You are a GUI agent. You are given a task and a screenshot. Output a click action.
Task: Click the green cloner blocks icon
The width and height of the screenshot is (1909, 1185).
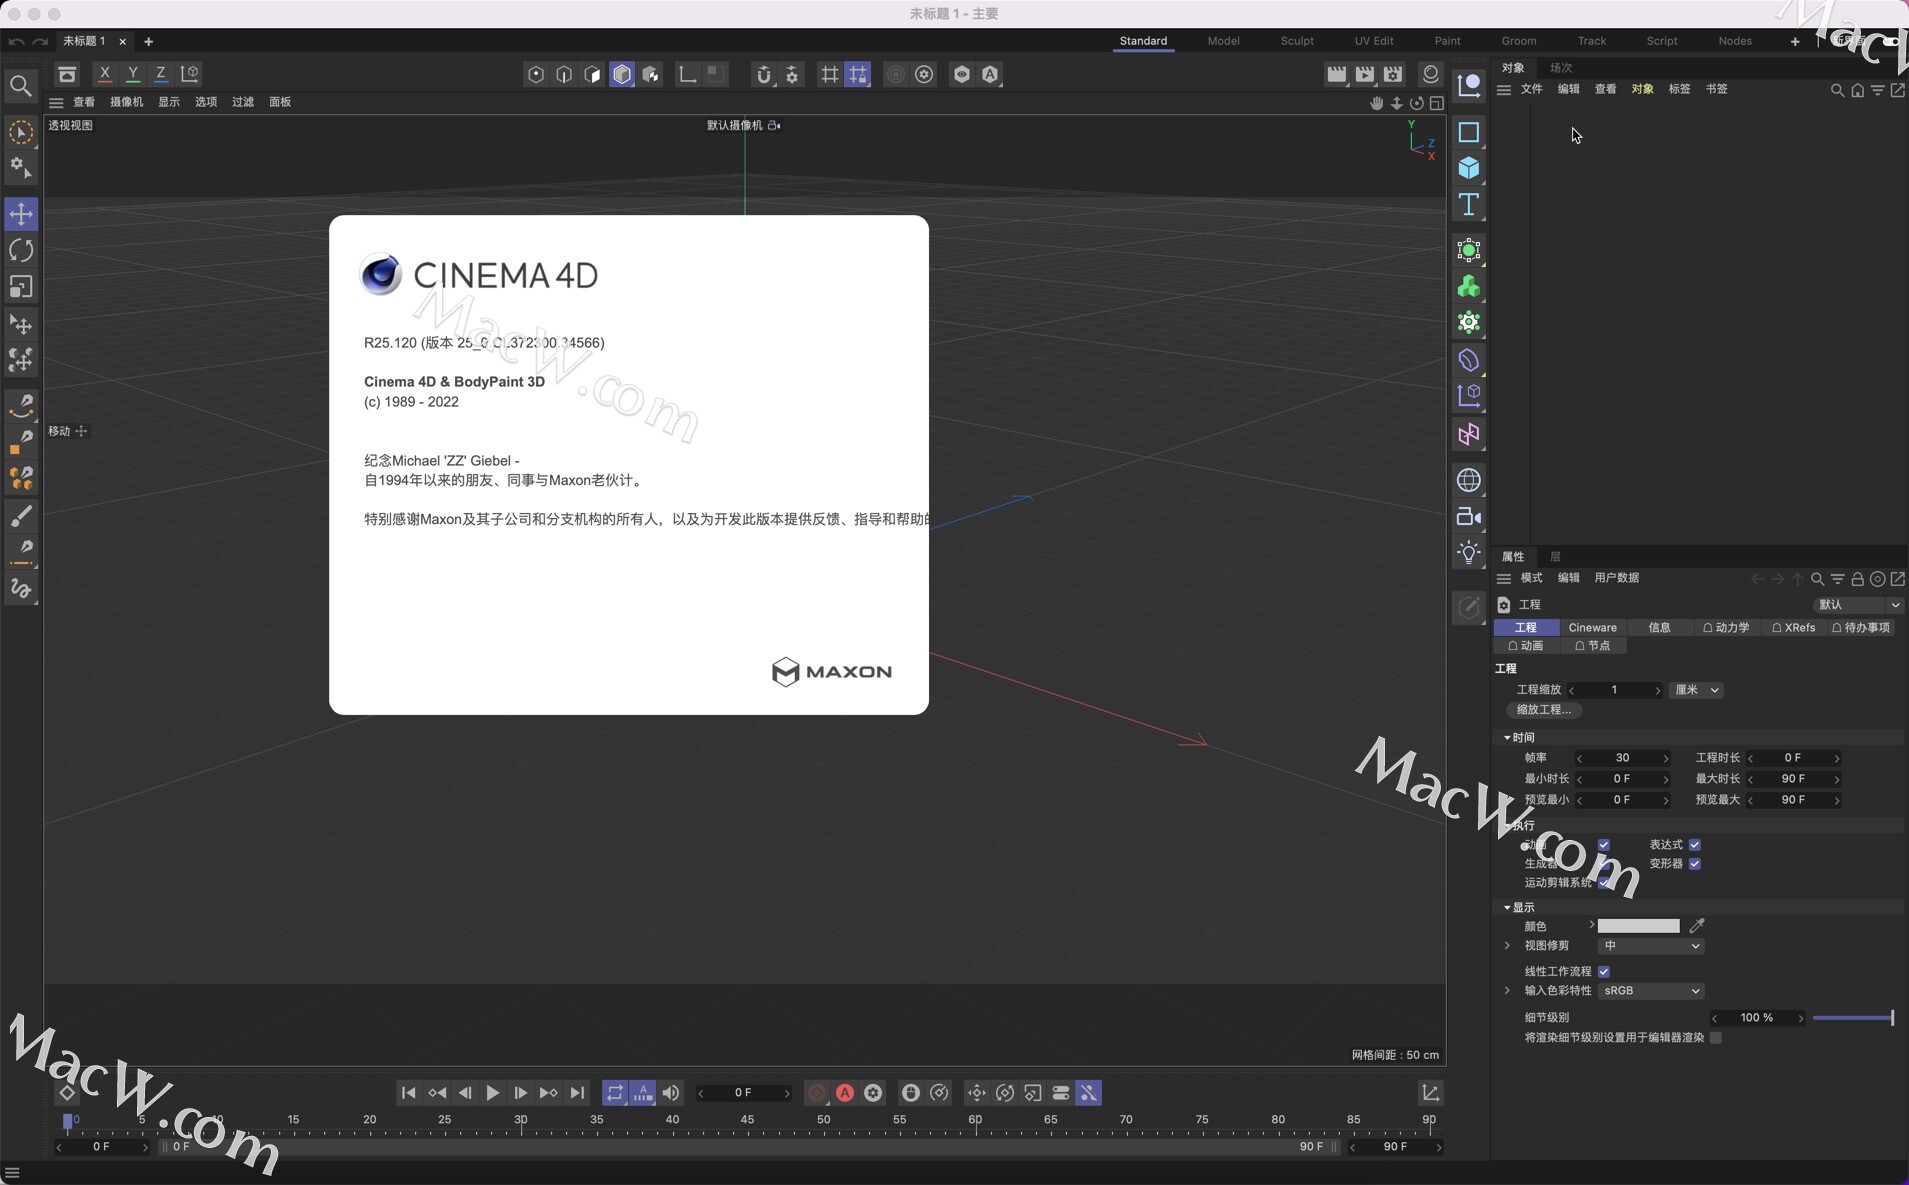pos(1468,287)
